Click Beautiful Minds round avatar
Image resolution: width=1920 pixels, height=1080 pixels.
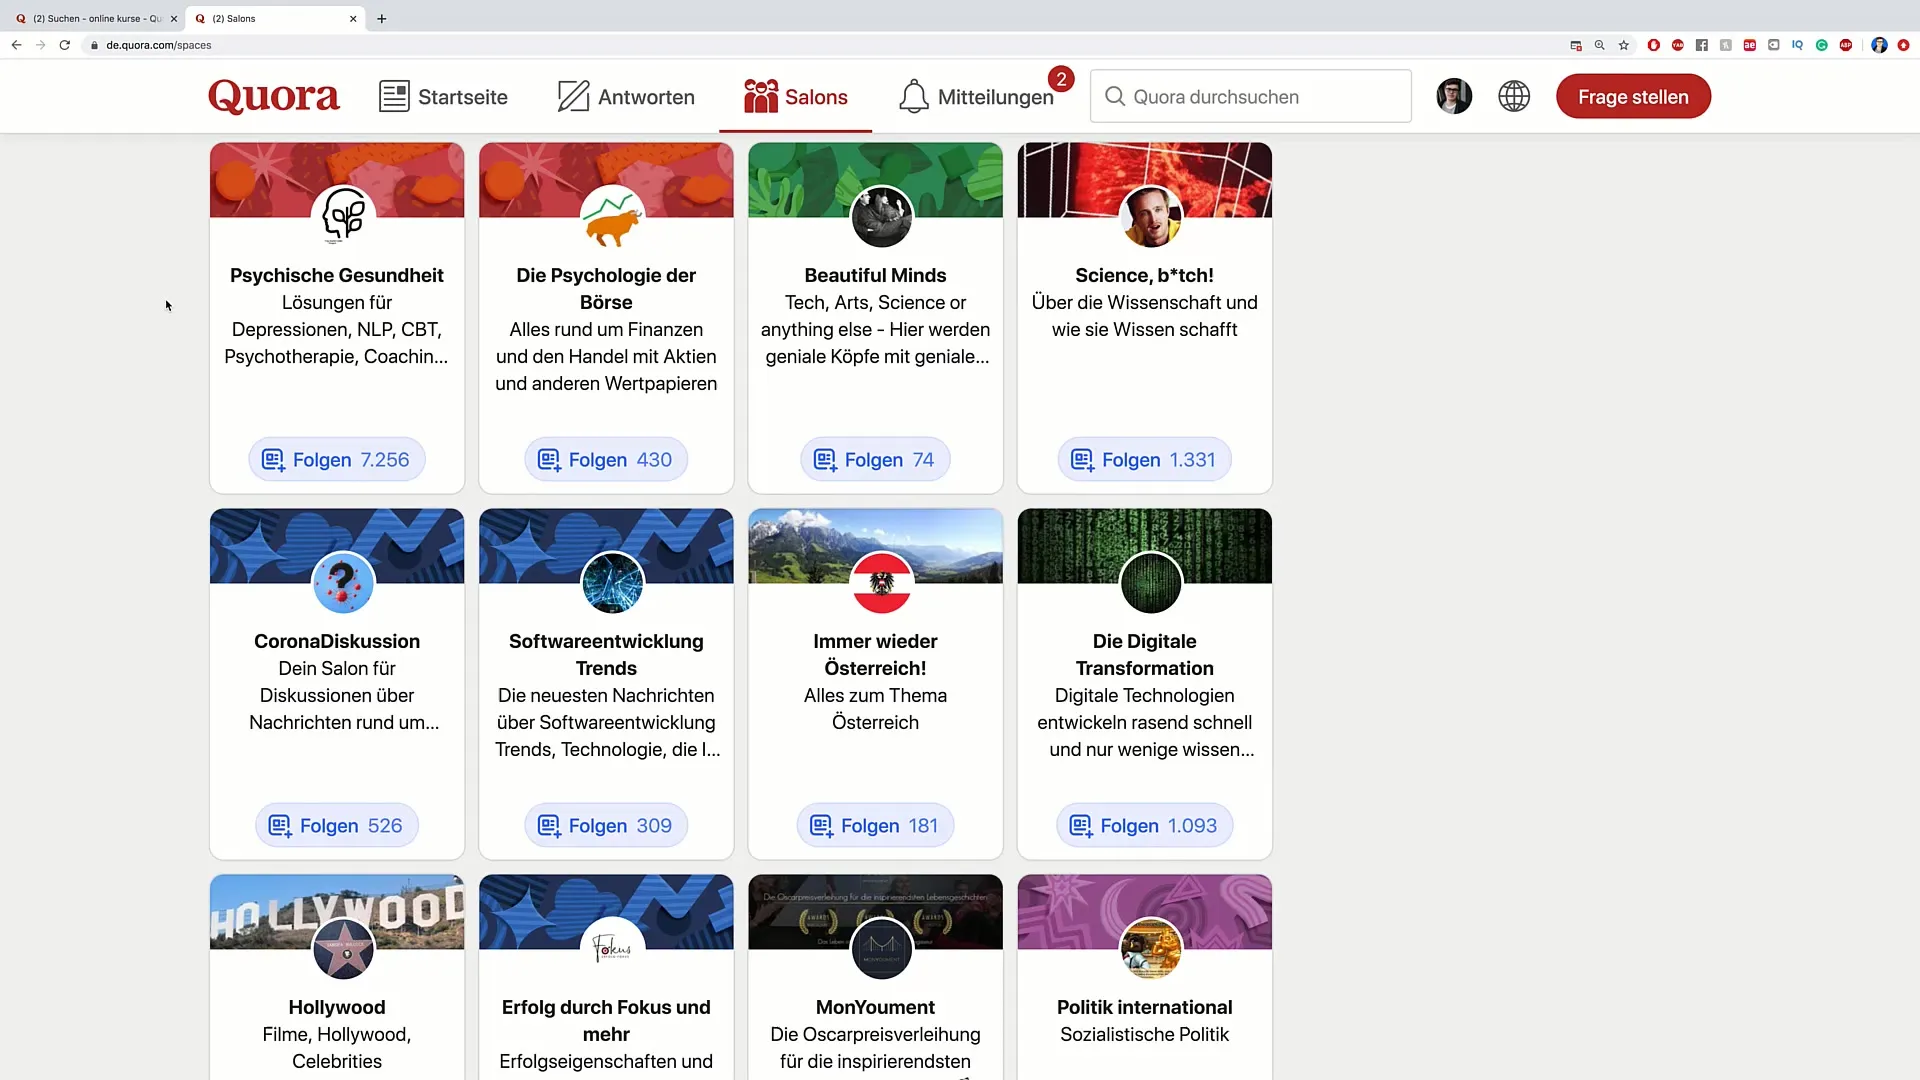click(881, 216)
